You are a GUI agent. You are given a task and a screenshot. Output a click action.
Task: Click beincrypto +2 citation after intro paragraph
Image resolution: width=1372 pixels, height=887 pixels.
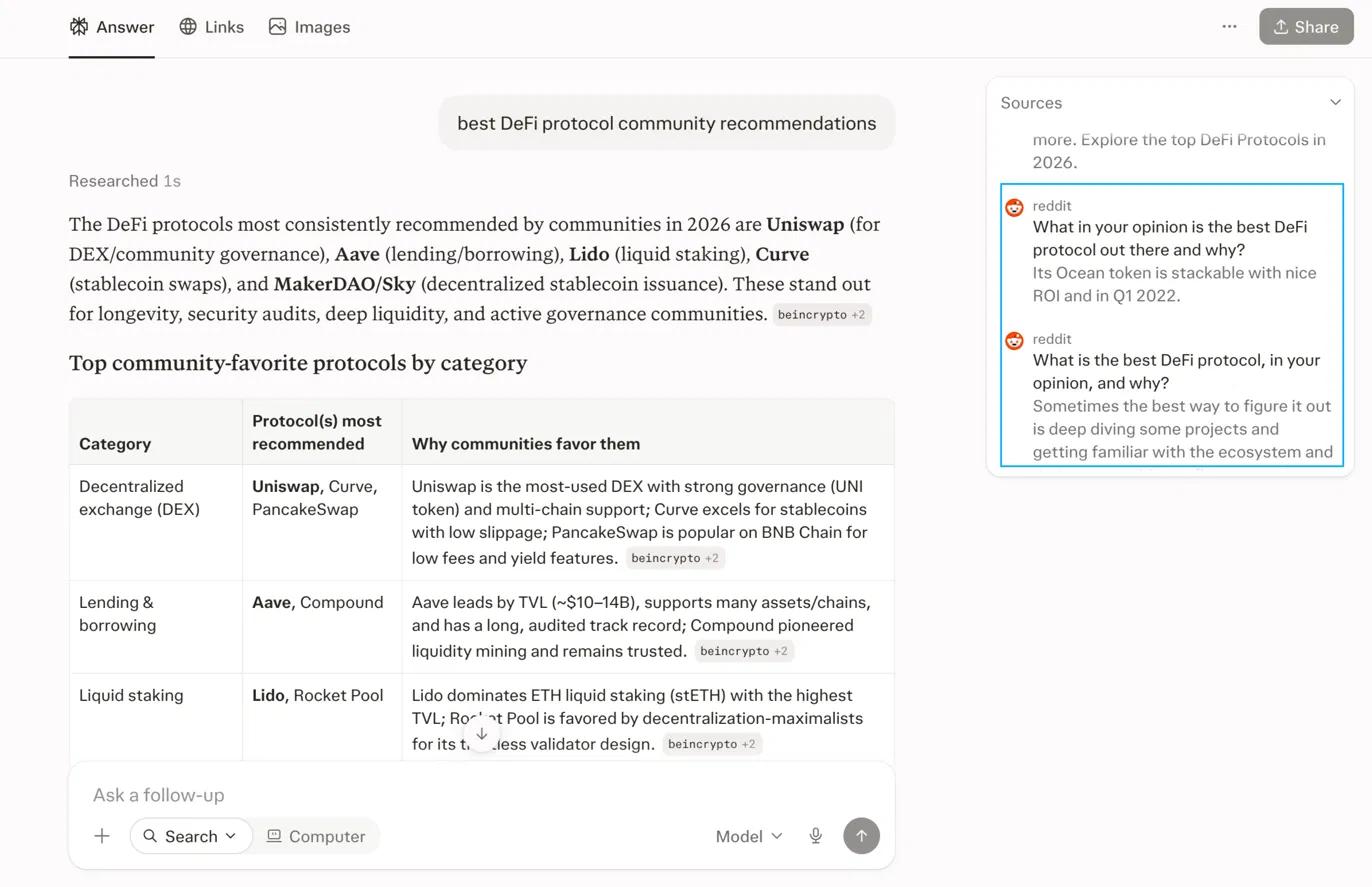point(822,315)
